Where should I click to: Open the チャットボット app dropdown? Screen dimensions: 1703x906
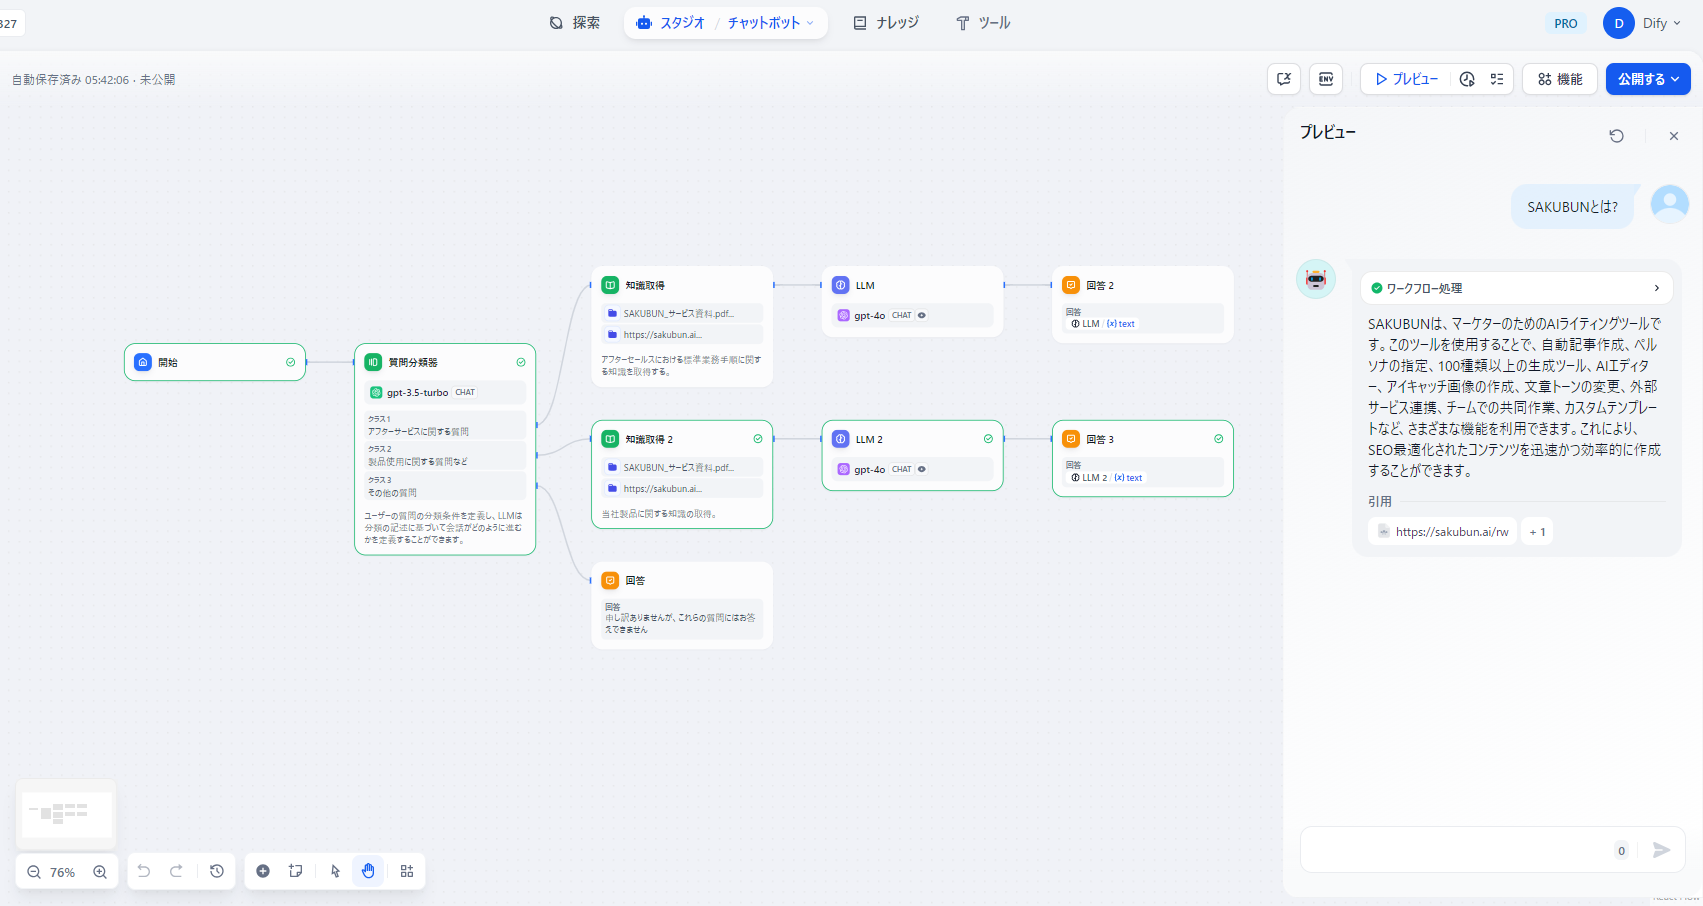click(771, 23)
